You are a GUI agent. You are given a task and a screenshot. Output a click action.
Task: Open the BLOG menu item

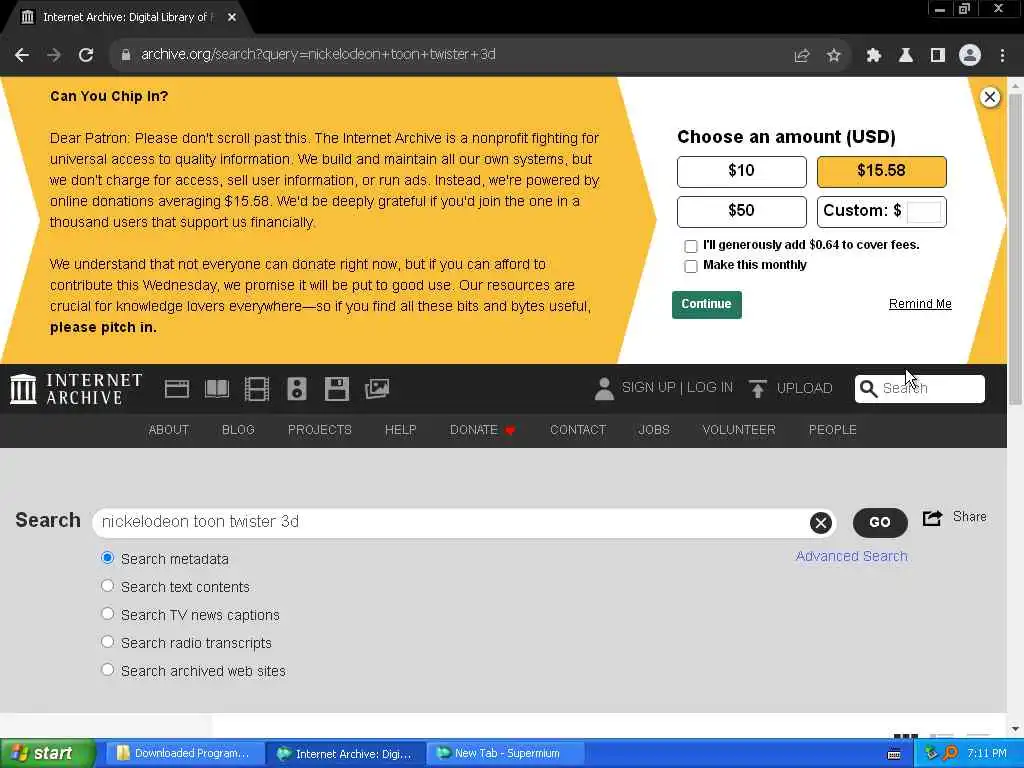tap(238, 430)
